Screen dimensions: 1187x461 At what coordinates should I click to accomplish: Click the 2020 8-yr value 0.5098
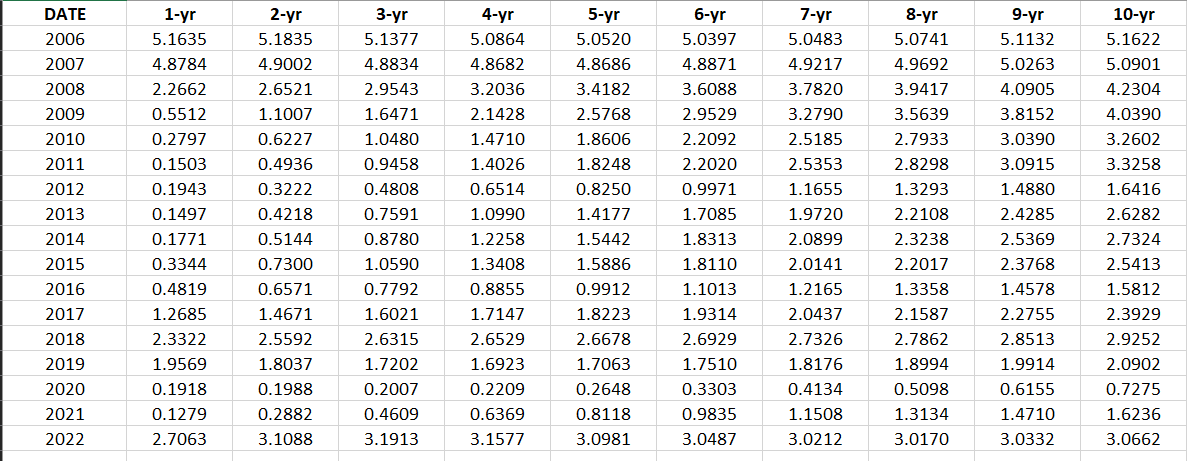921,389
